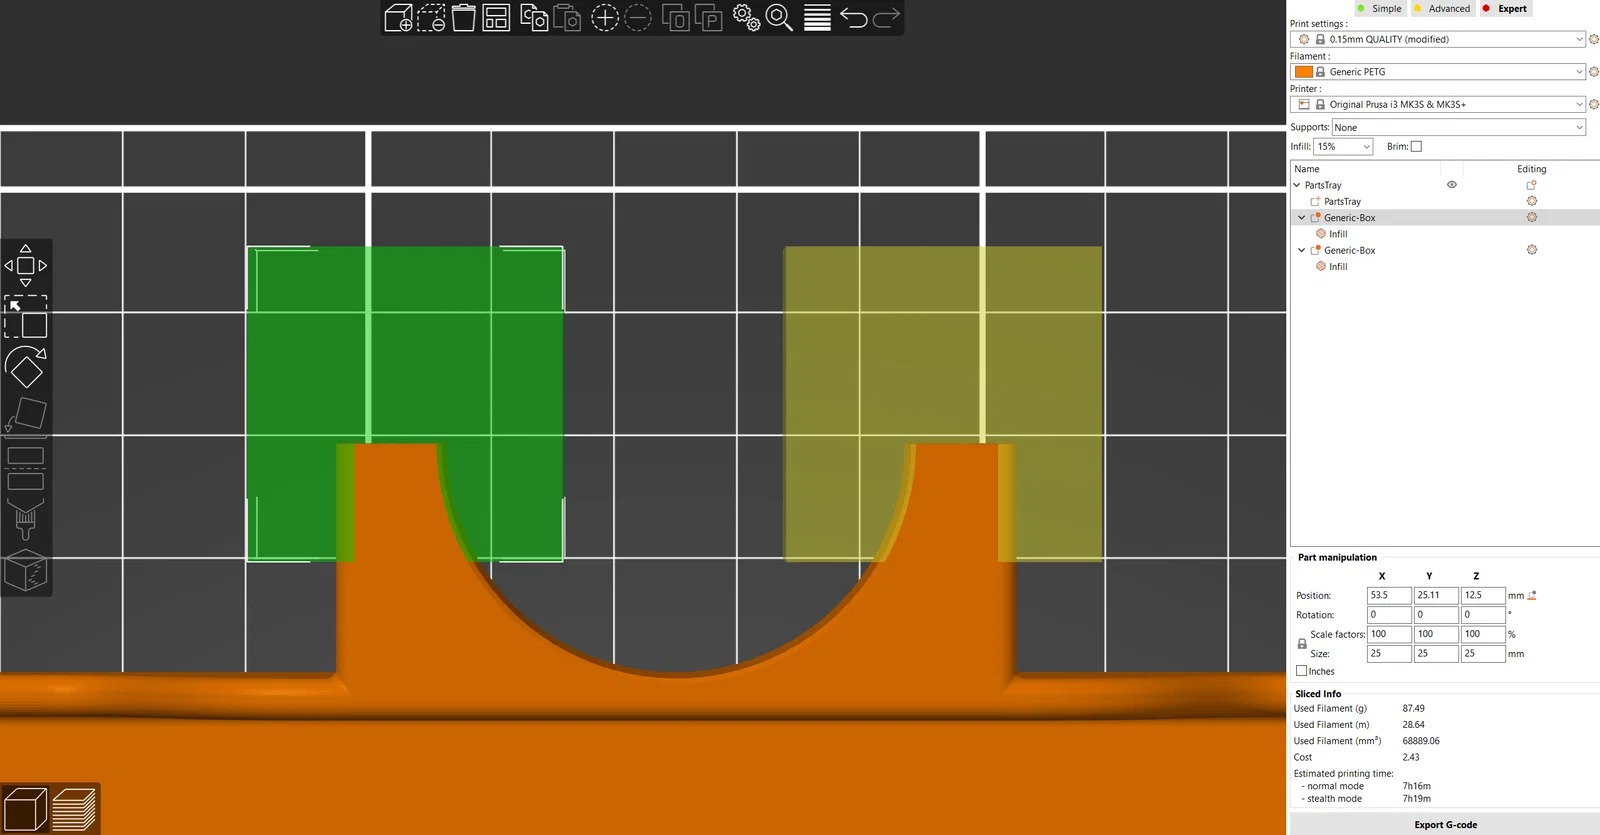Click the Position Y input field
The image size is (1600, 835).
point(1436,595)
